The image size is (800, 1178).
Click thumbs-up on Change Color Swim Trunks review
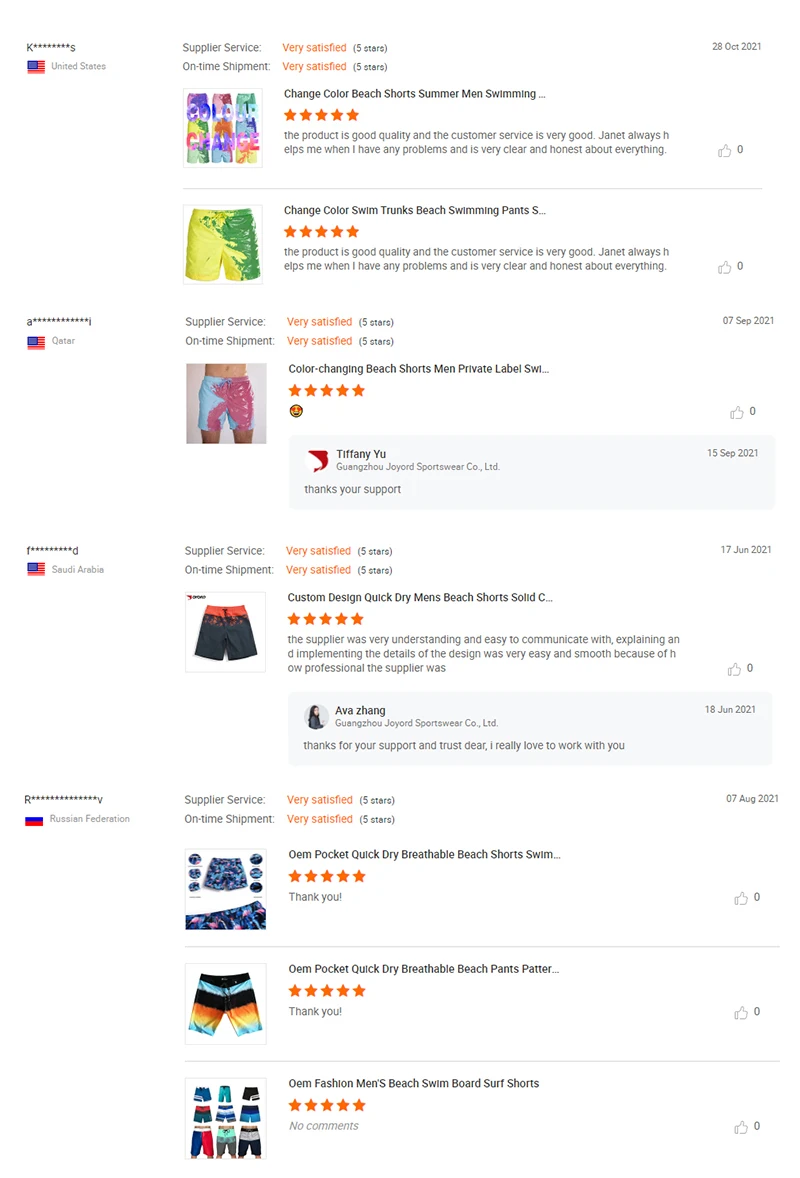724,267
